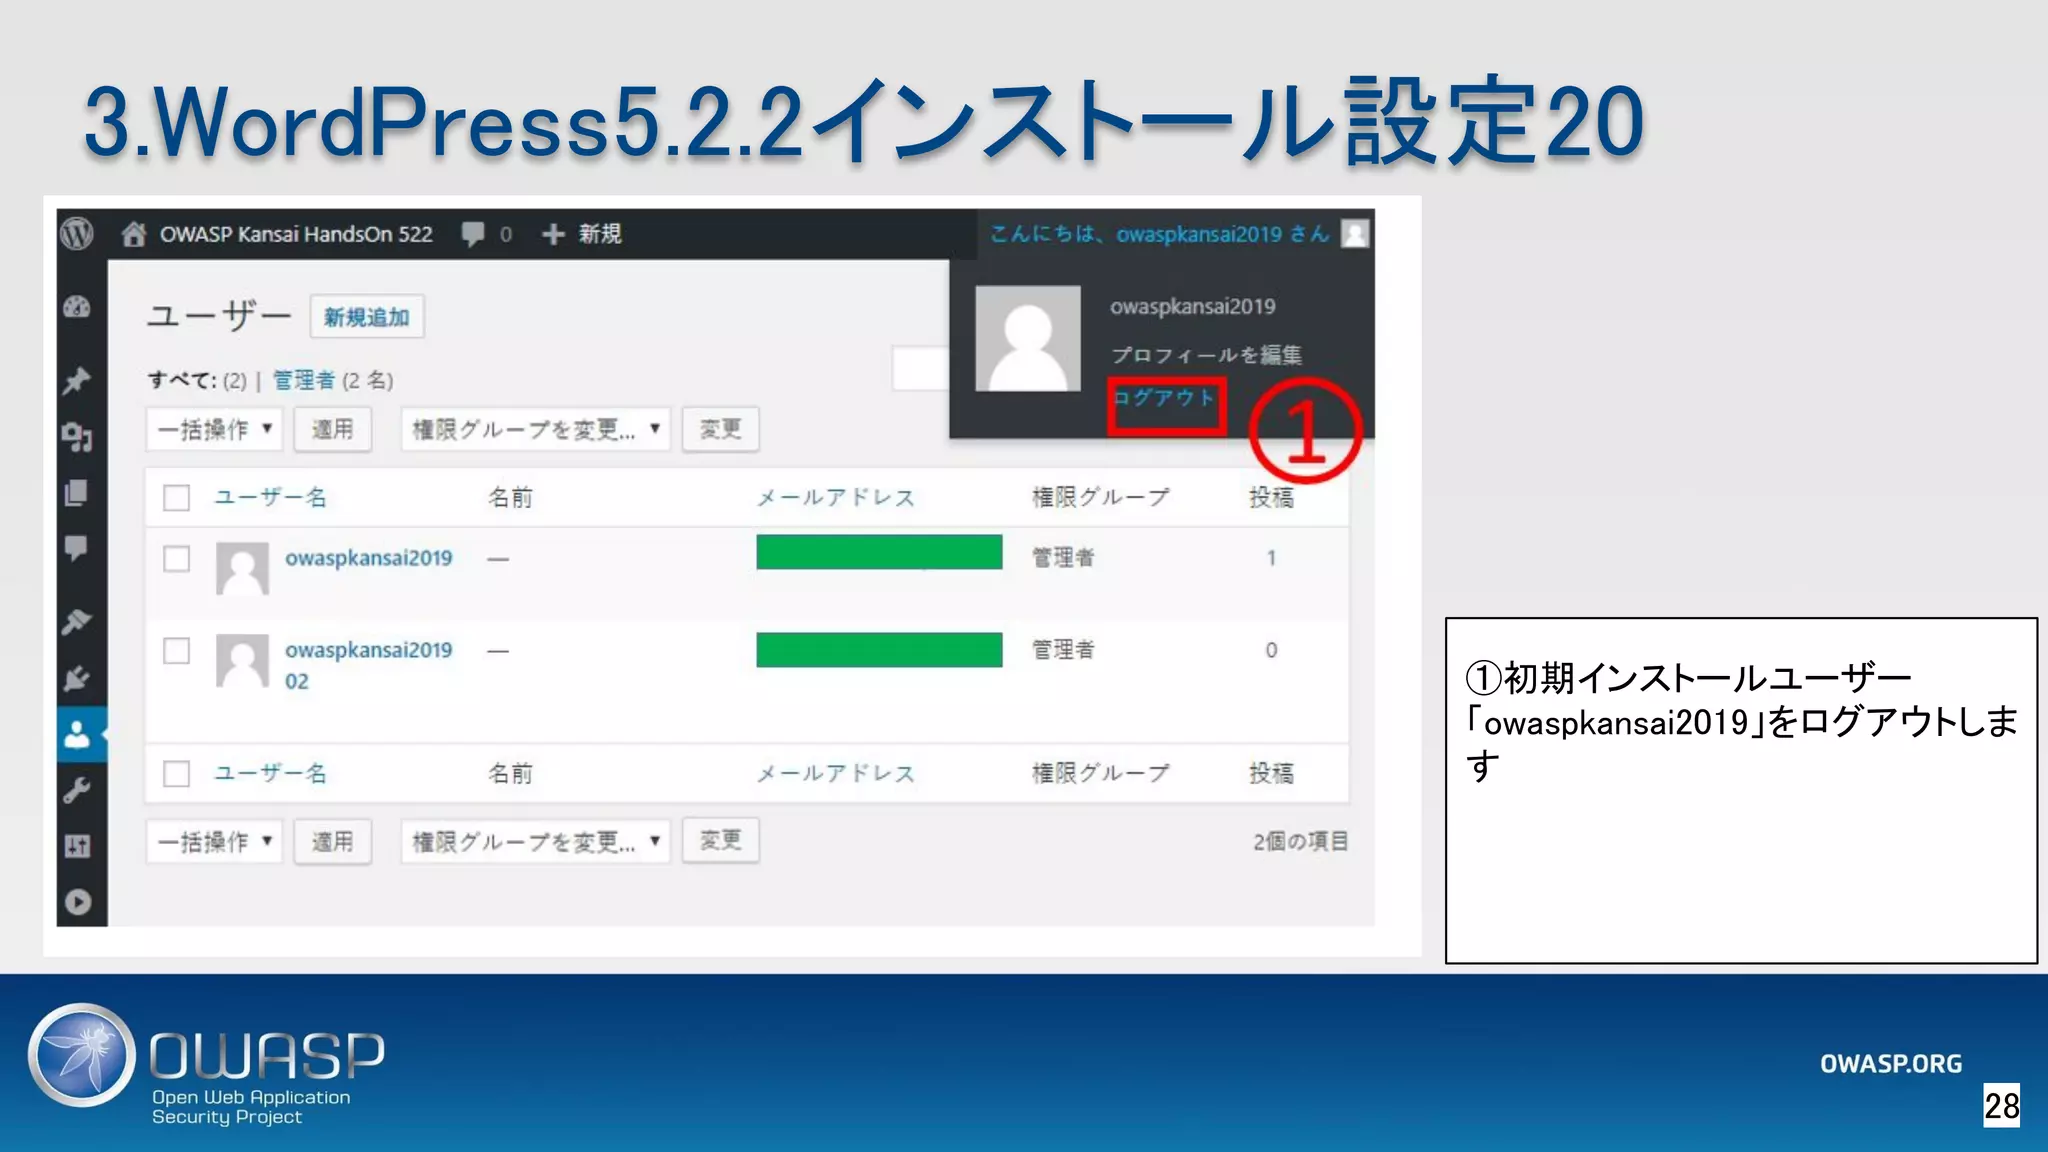Open user owaspkansai2019 profile link
The height and width of the screenshot is (1152, 2048).
pos(368,558)
